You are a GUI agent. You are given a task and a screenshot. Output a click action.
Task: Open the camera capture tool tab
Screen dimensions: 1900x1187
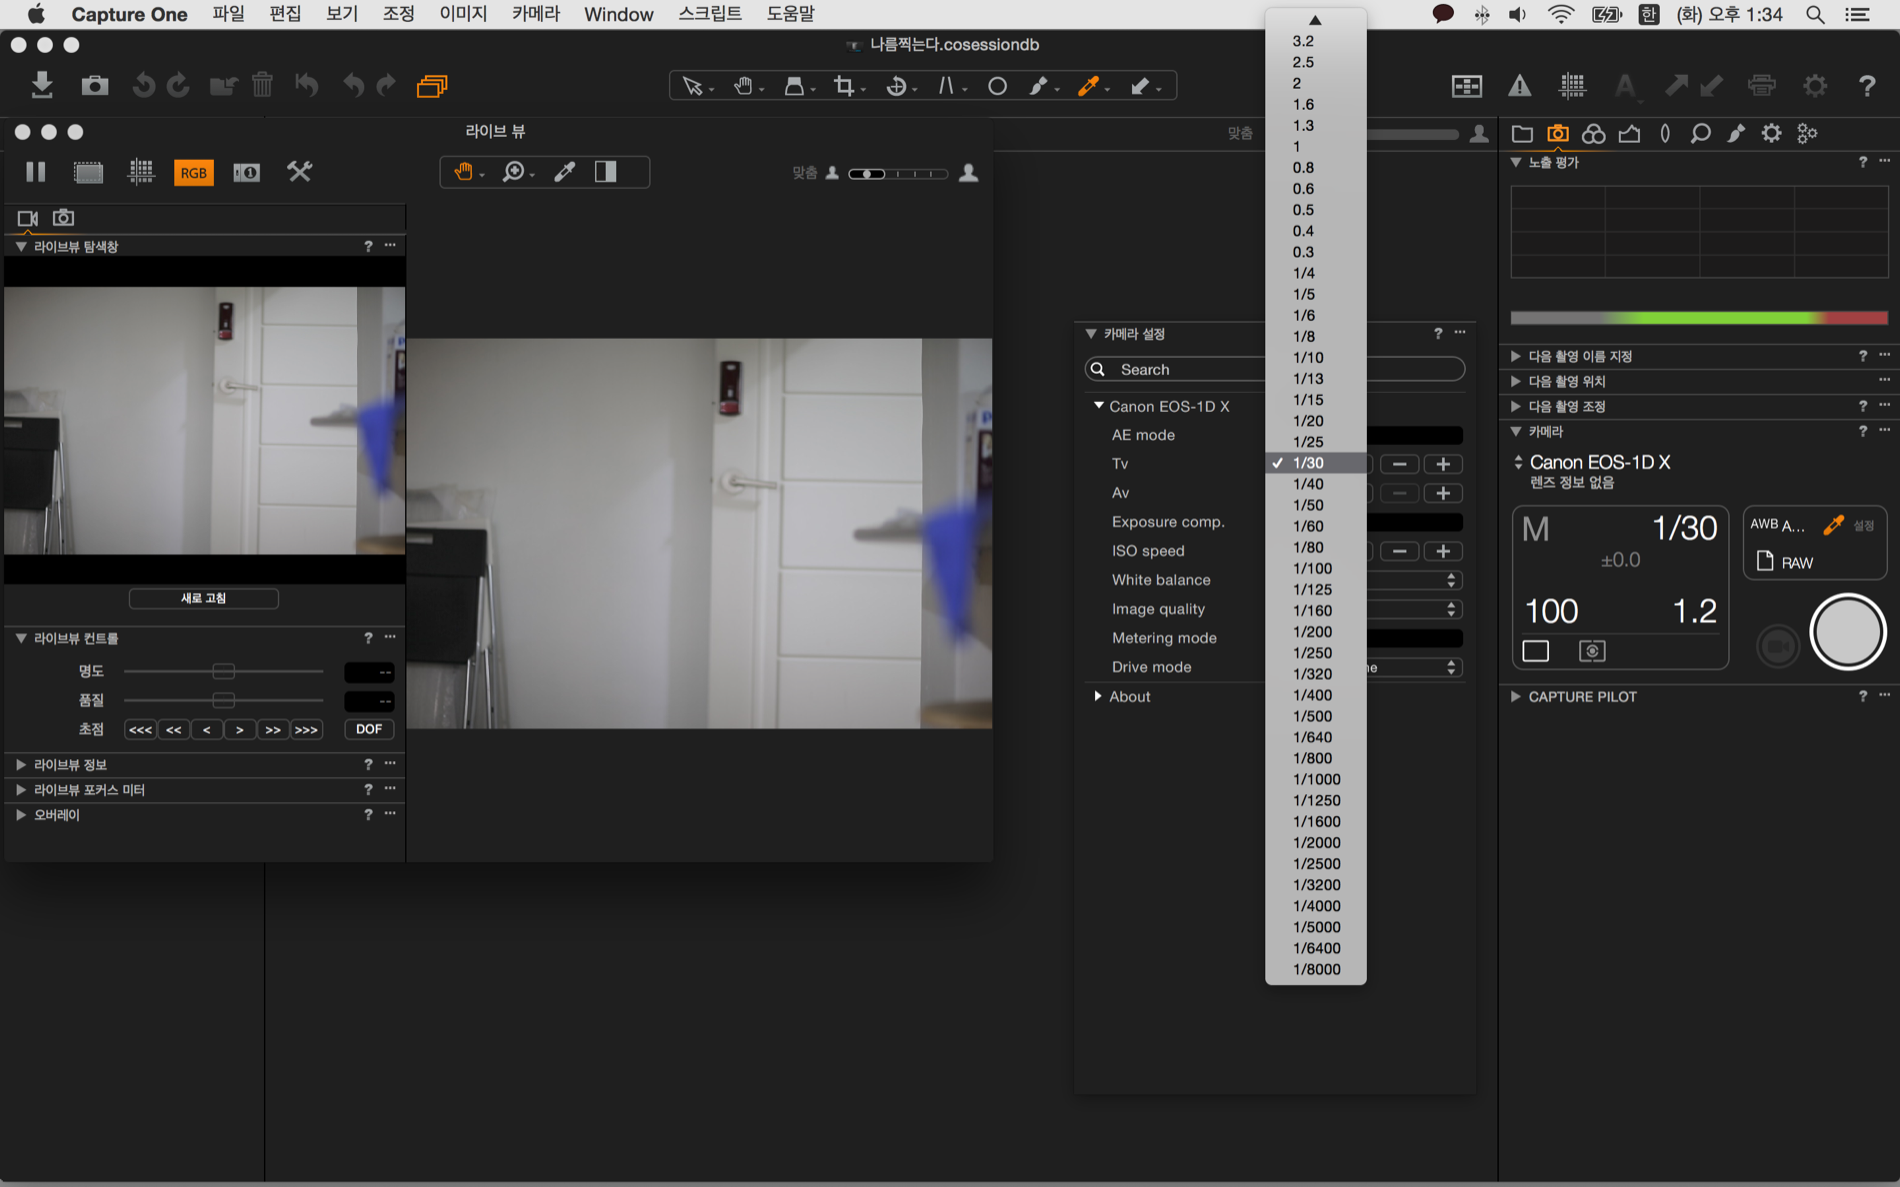[1557, 133]
